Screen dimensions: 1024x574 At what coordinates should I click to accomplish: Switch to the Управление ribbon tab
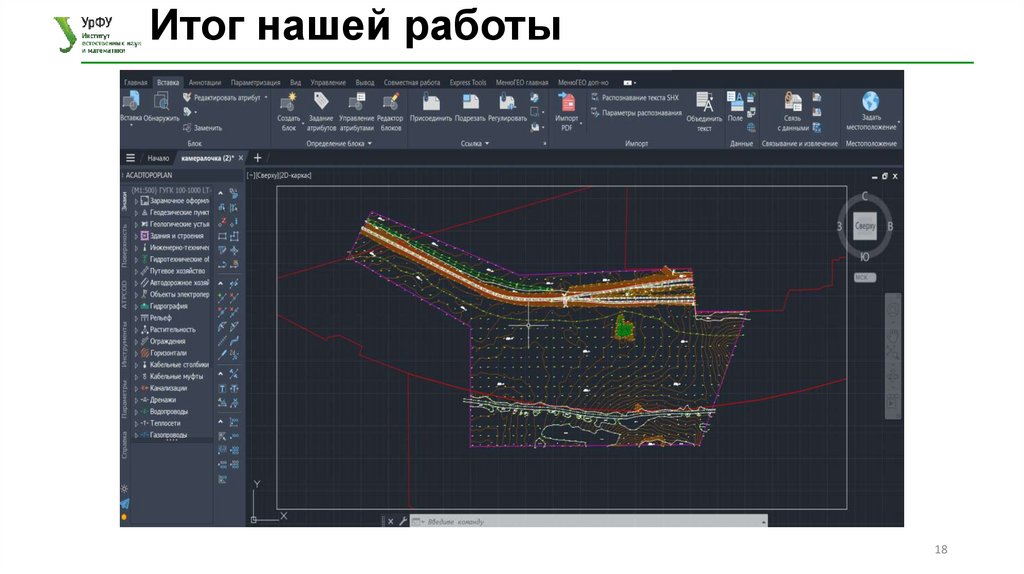pos(328,82)
